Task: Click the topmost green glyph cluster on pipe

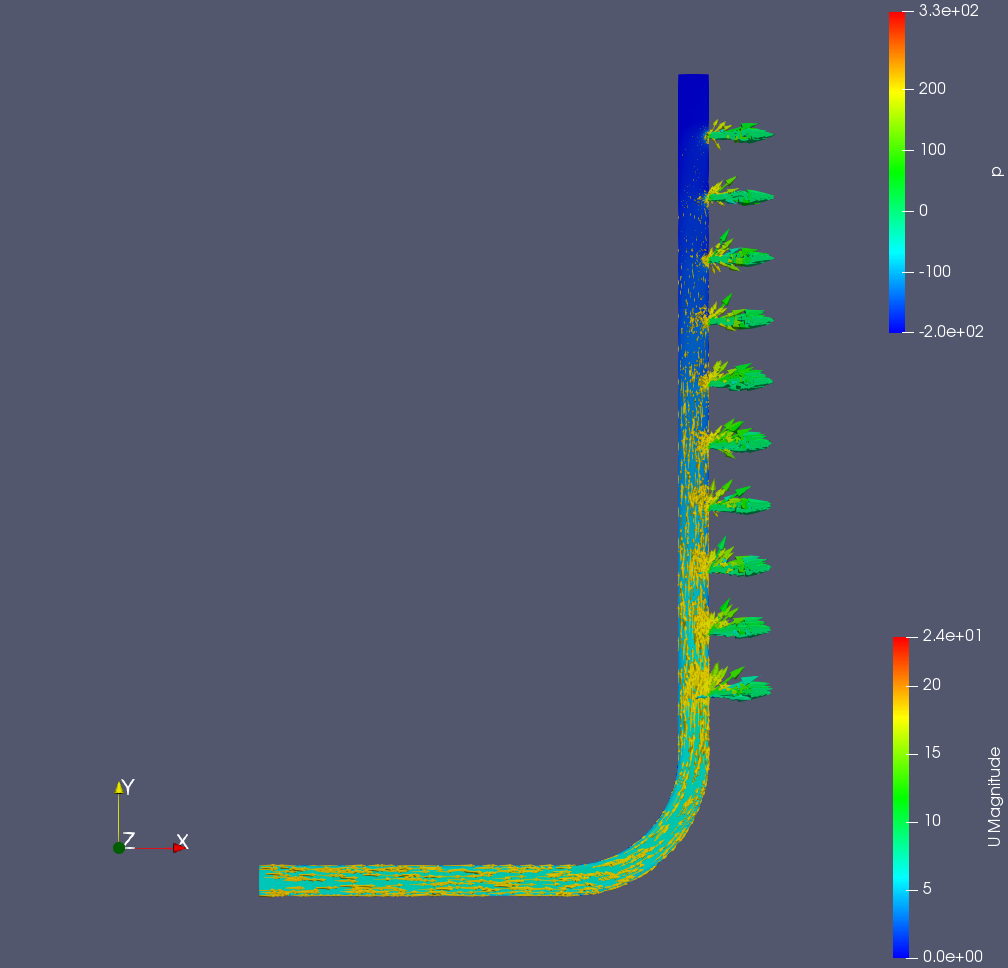Action: pos(741,132)
